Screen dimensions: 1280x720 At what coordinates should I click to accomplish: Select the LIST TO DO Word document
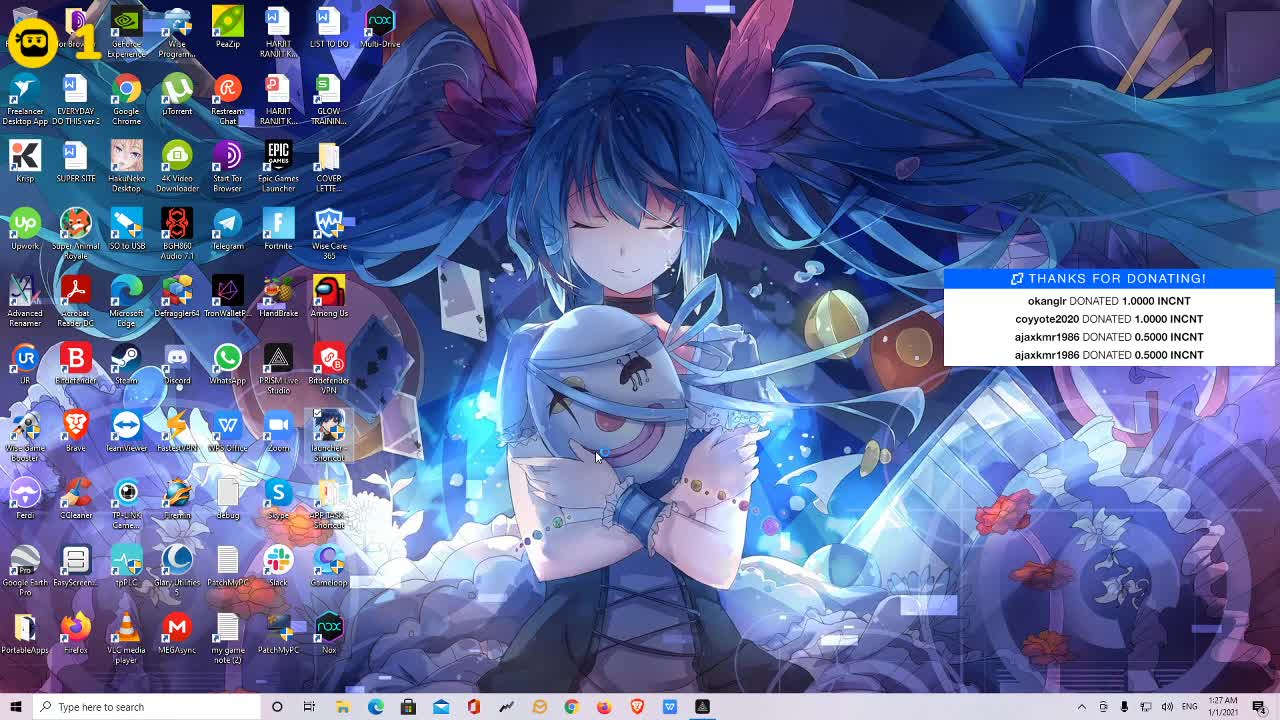coord(328,28)
